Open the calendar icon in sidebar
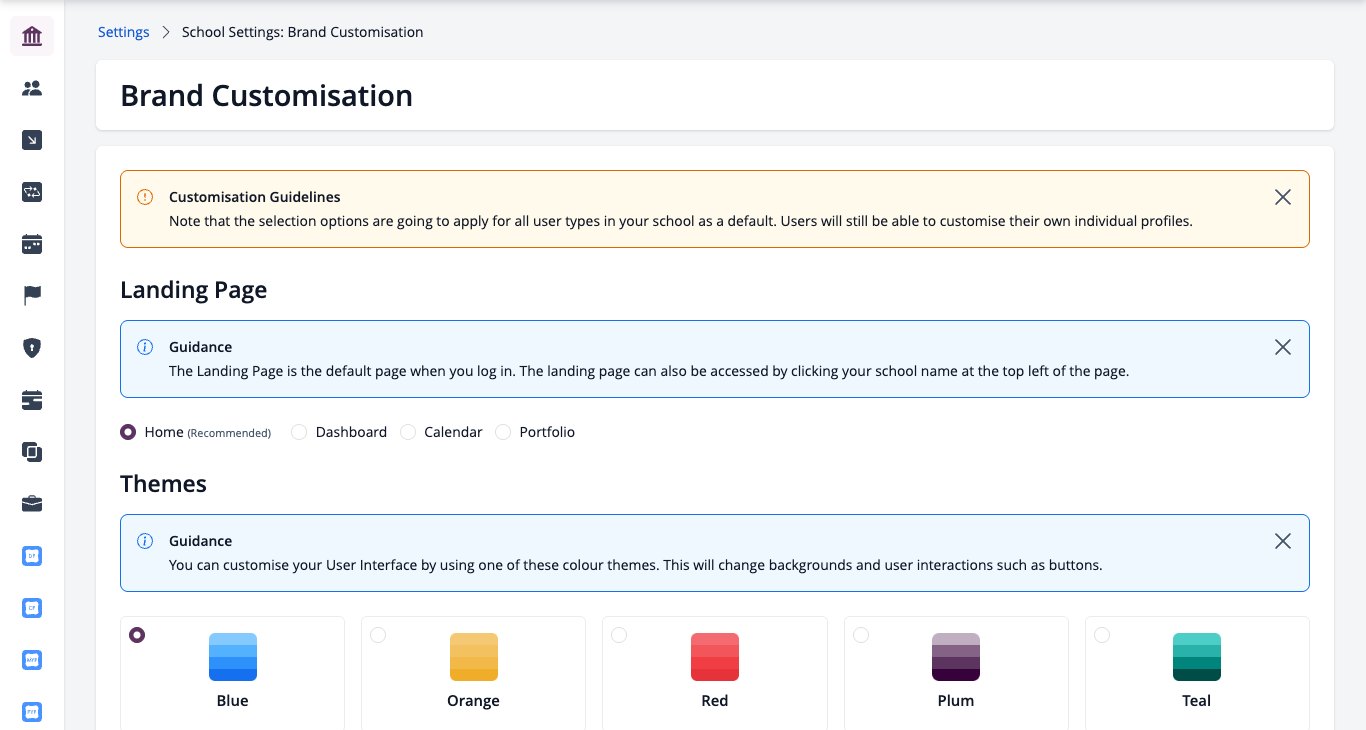Image resolution: width=1366 pixels, height=730 pixels. point(32,244)
